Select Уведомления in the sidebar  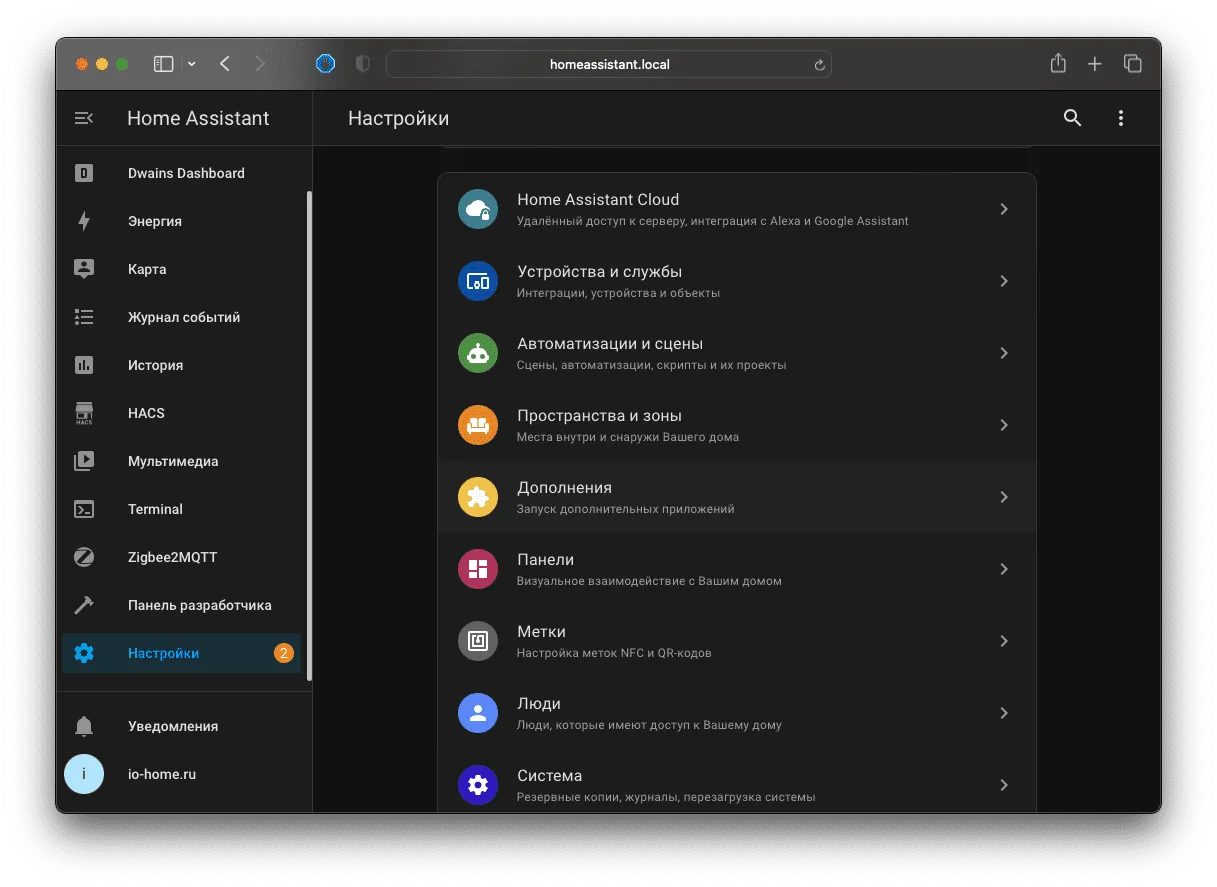pyautogui.click(x=180, y=726)
